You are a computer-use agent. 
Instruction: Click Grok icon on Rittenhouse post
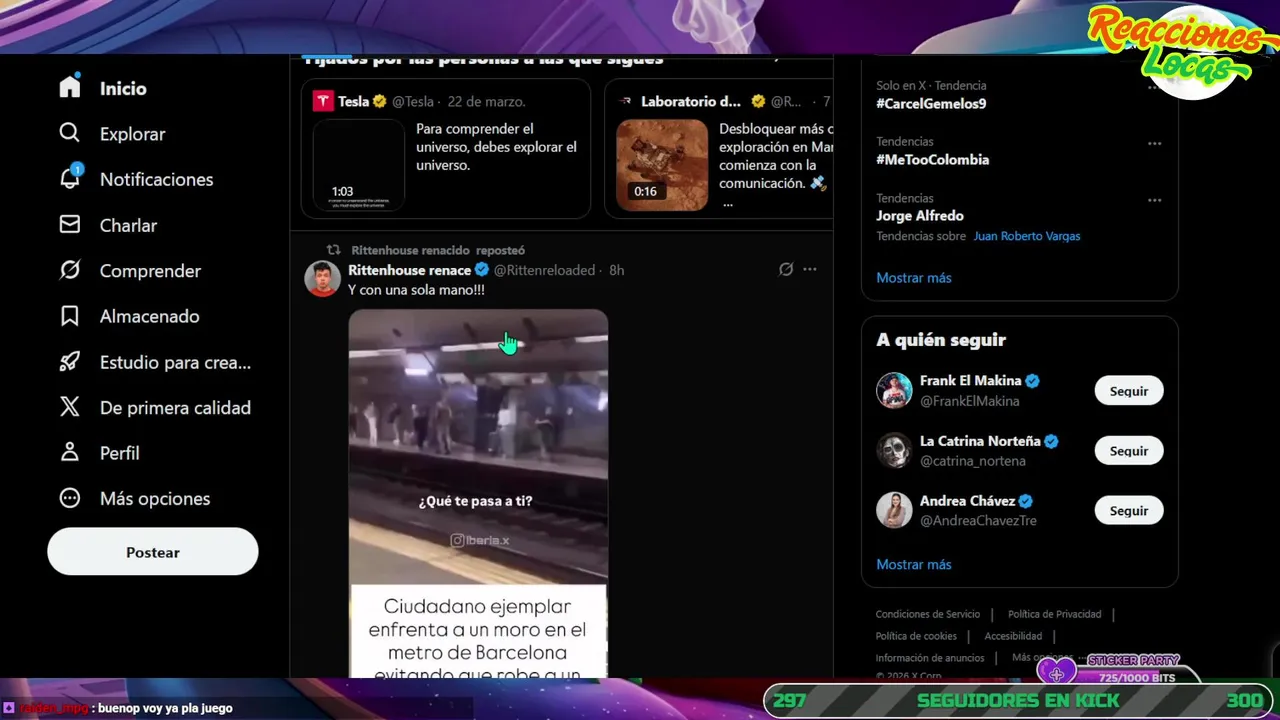point(786,269)
